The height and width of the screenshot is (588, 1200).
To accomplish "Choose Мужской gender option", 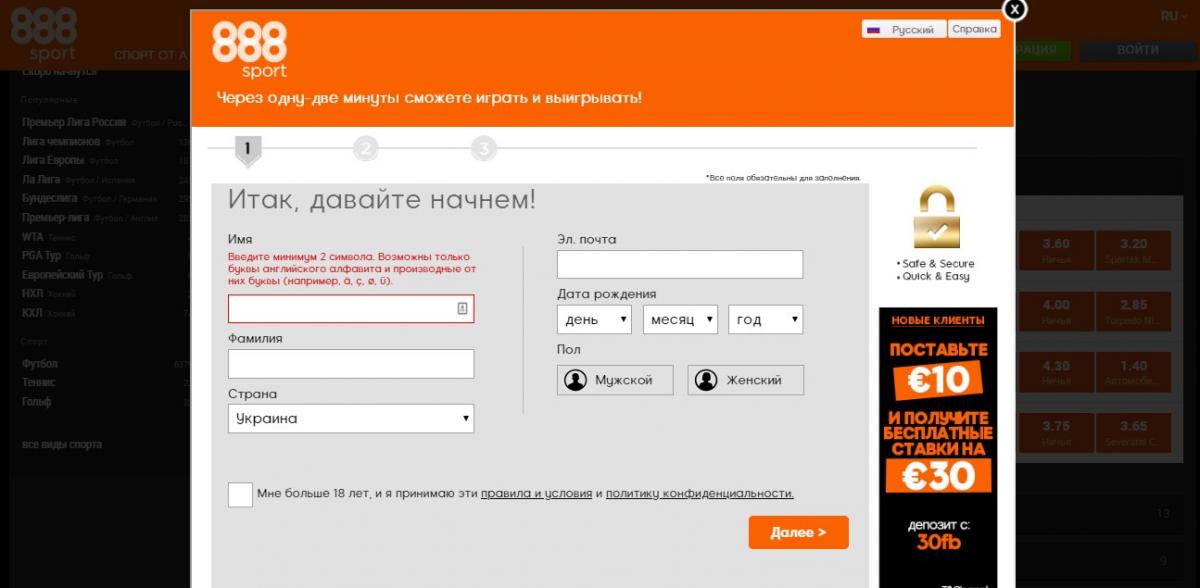I will pos(615,380).
